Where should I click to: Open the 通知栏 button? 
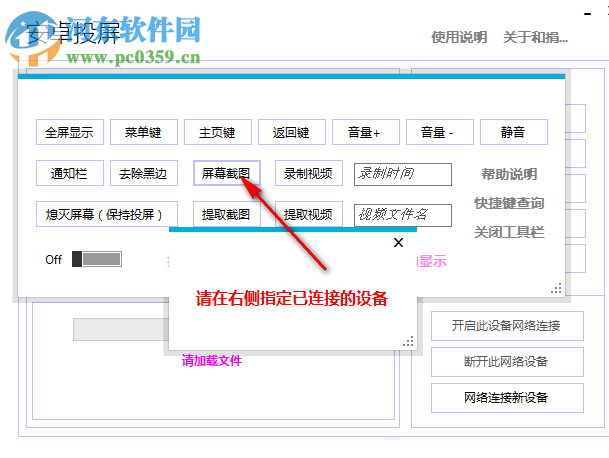click(70, 173)
